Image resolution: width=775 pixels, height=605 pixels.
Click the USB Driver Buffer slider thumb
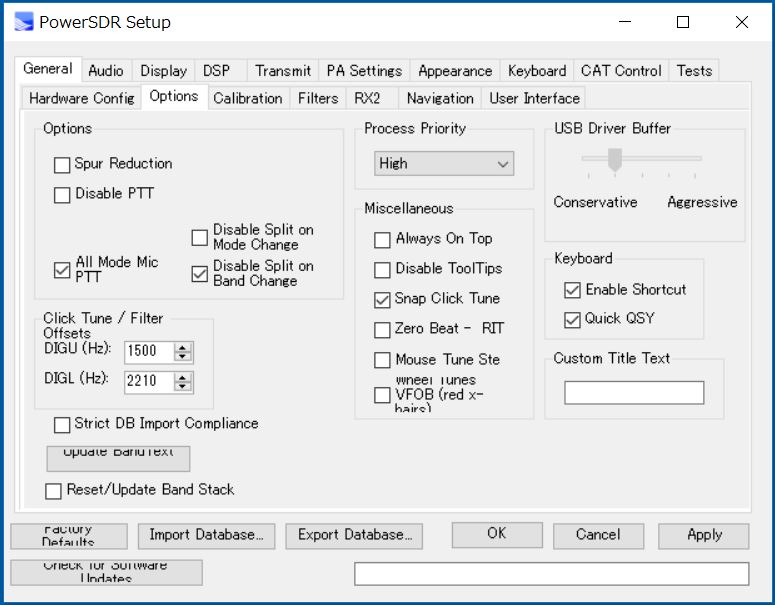615,160
